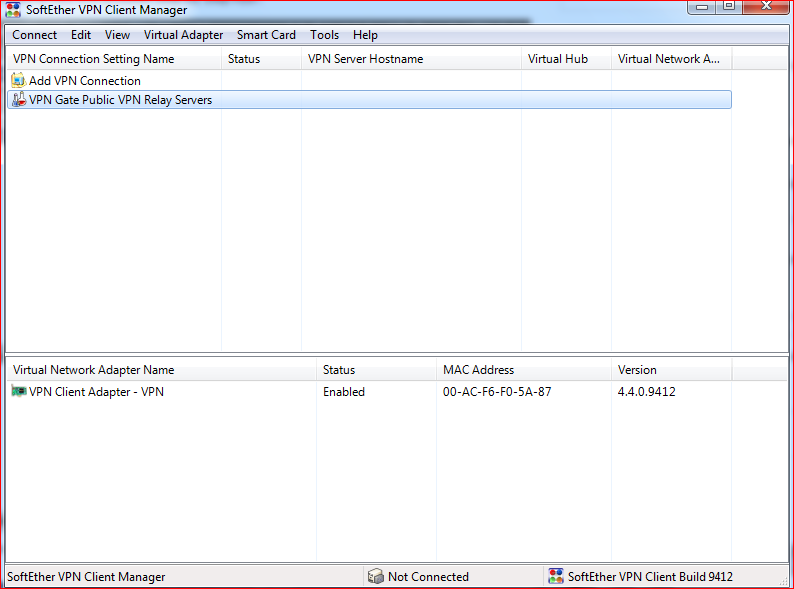The height and width of the screenshot is (589, 794).
Task: Sort by Version column header
Action: point(671,370)
